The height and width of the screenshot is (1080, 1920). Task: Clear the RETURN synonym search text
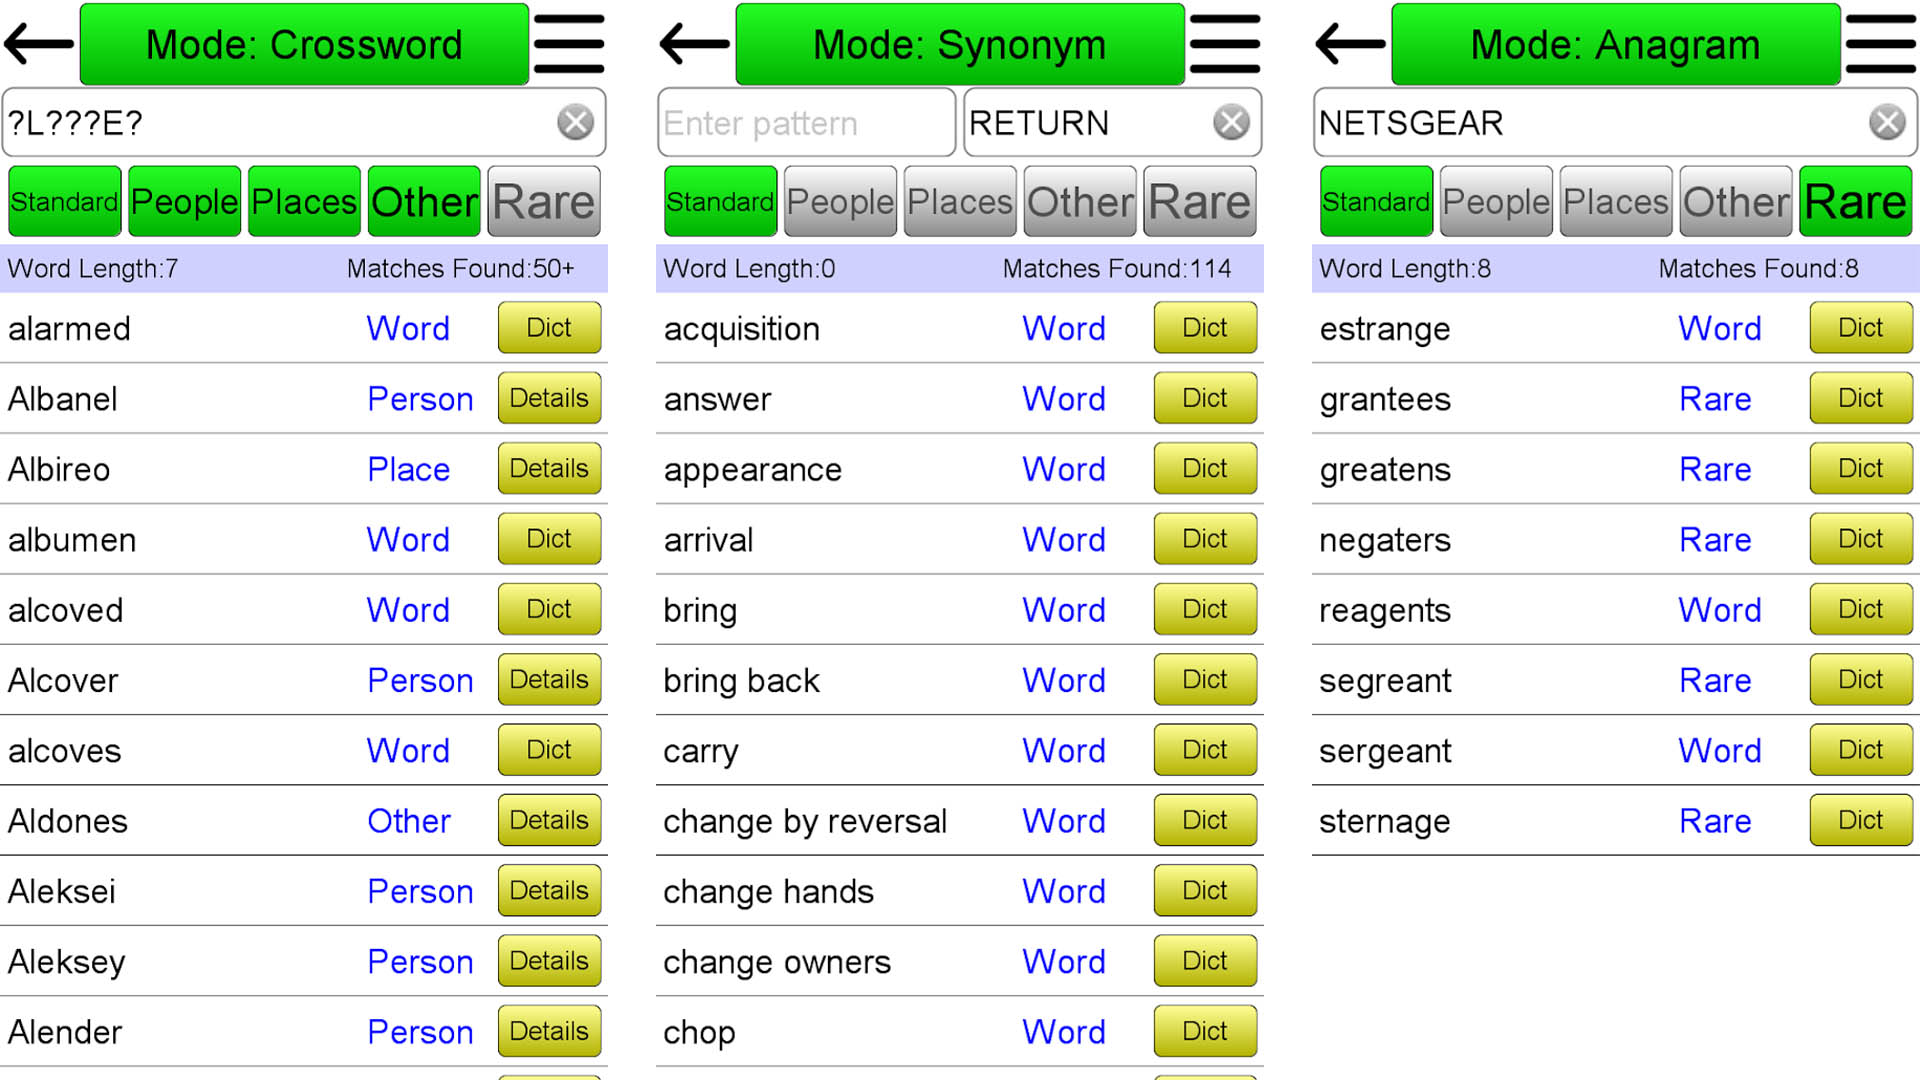(1231, 123)
